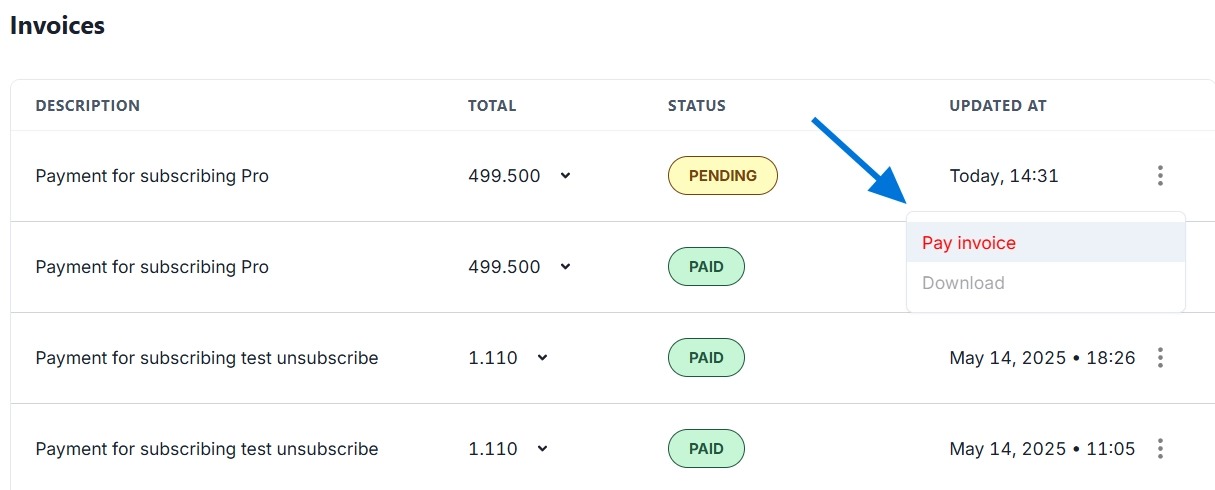Expand the total chevron of the paid Pro invoice
The image size is (1215, 490).
tap(565, 267)
